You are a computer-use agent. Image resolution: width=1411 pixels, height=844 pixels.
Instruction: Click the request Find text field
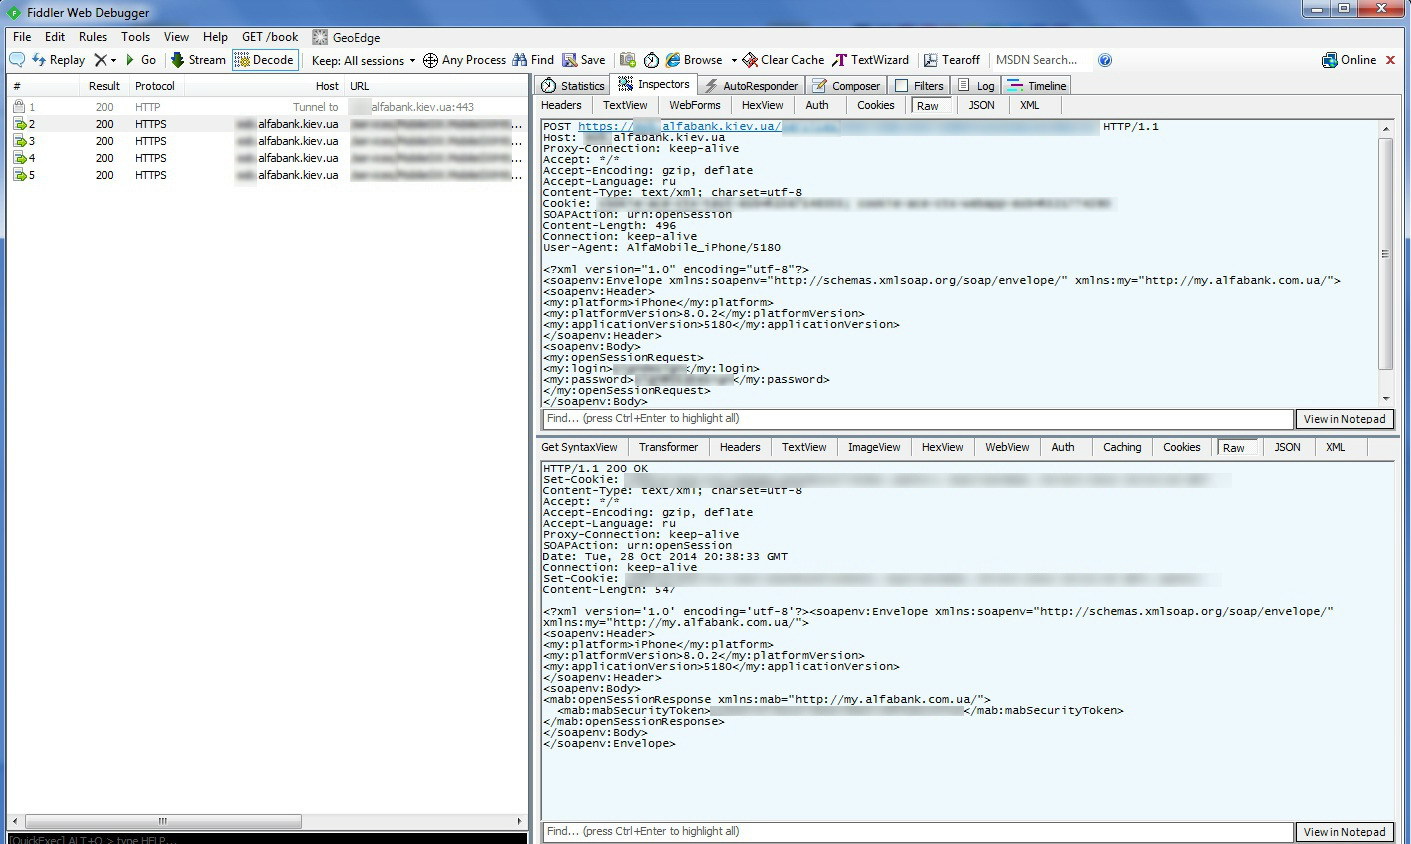click(917, 419)
